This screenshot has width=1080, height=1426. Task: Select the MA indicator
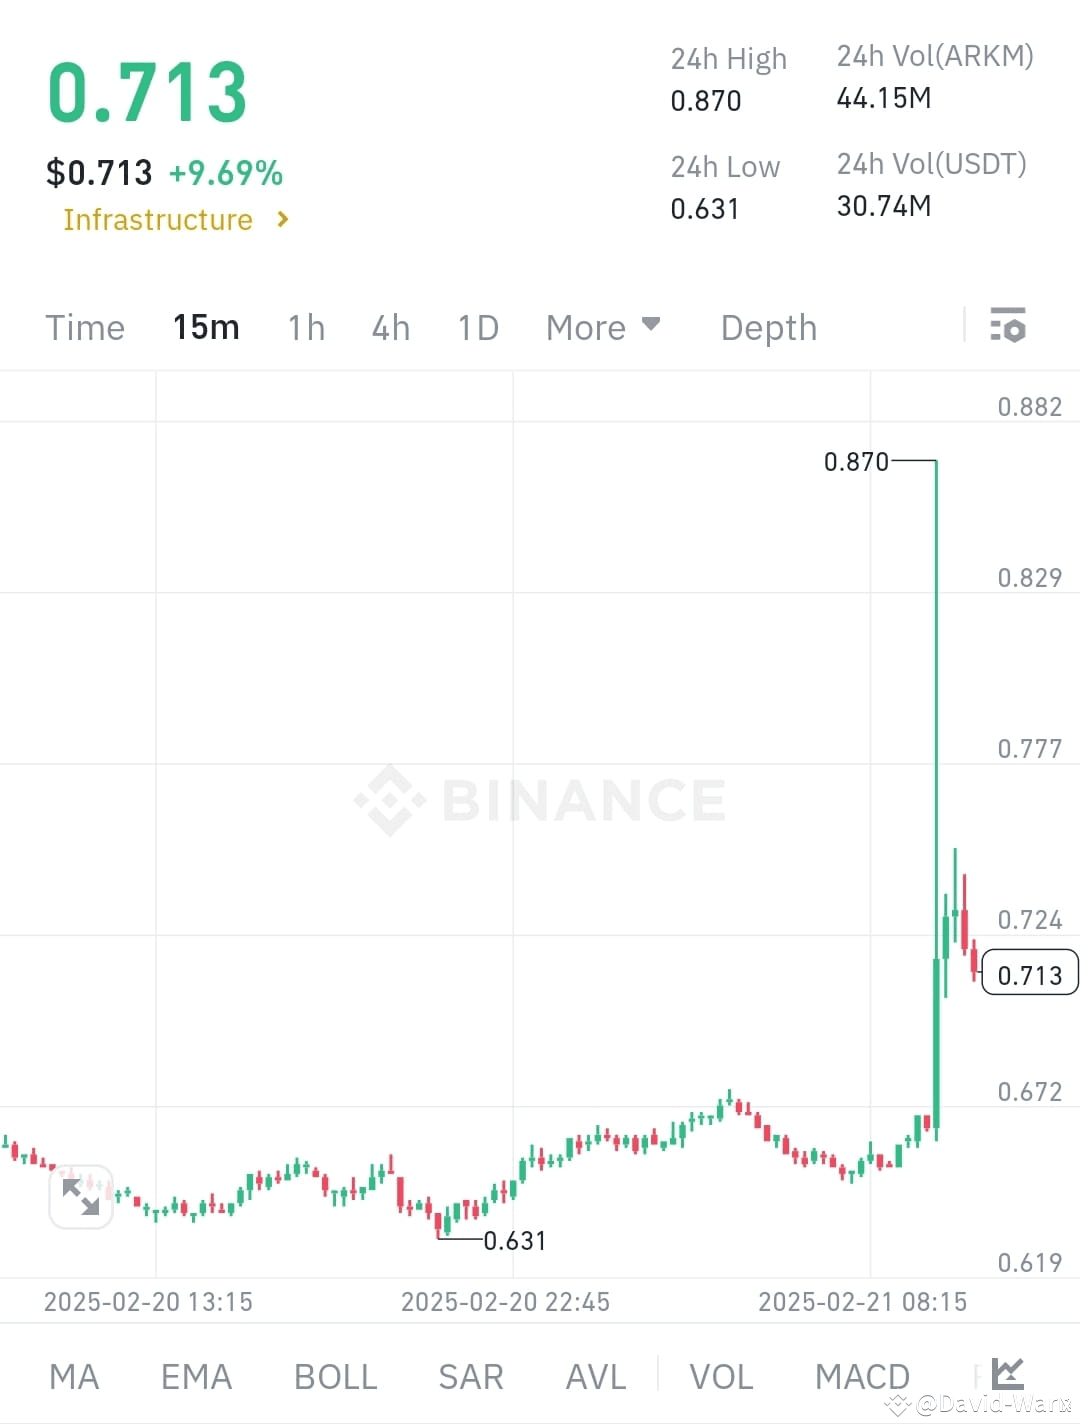click(74, 1376)
